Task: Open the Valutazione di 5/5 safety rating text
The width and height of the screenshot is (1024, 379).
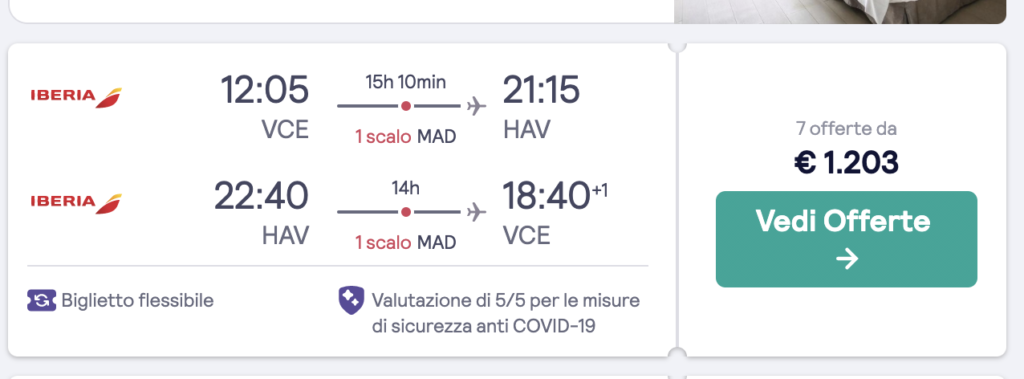Action: (x=506, y=313)
